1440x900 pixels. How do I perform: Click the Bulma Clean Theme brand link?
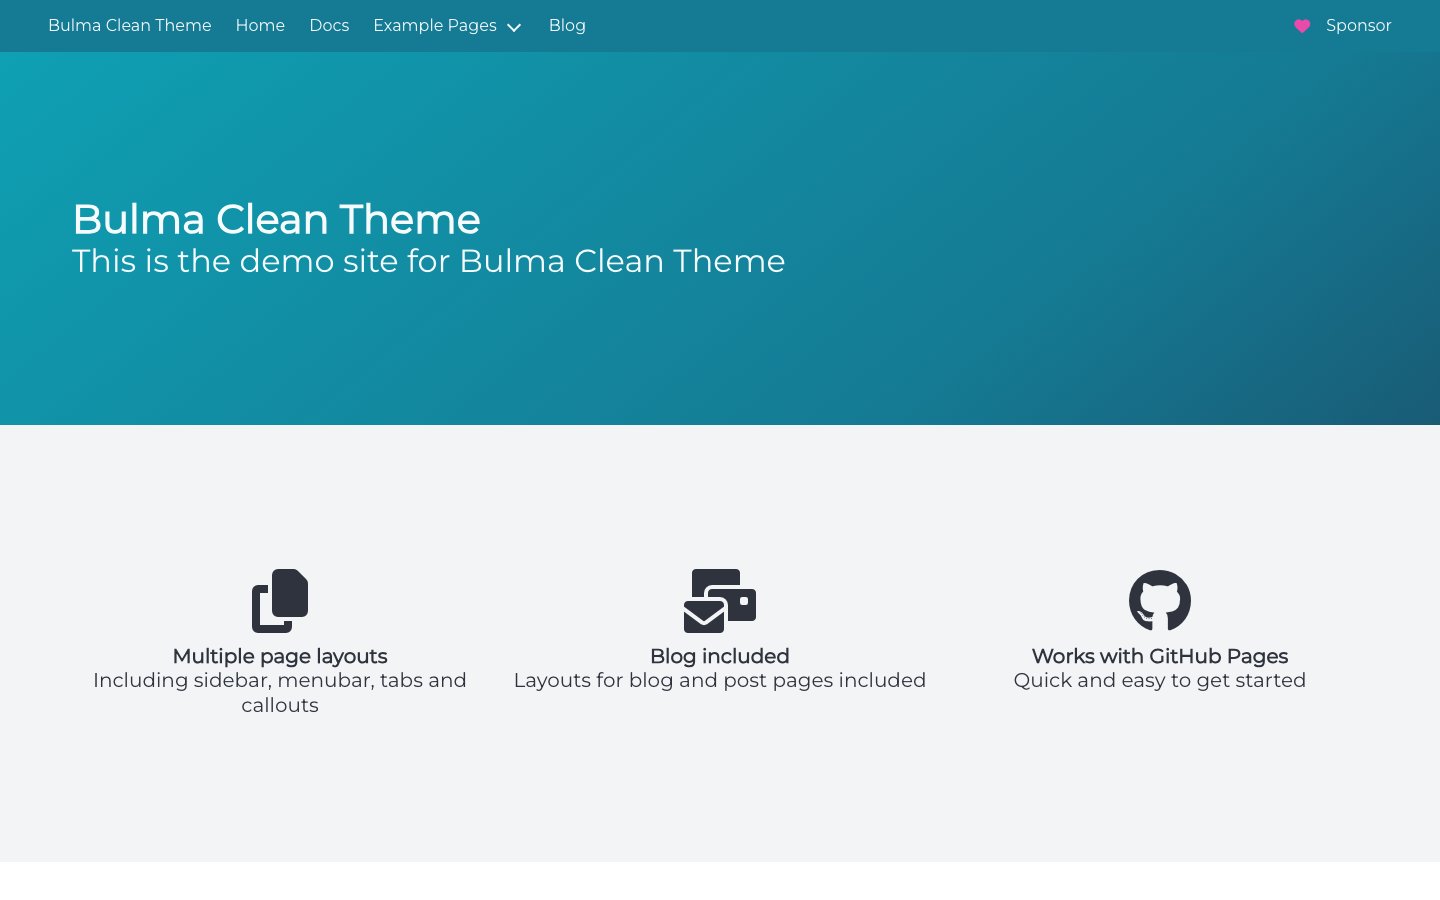130,26
